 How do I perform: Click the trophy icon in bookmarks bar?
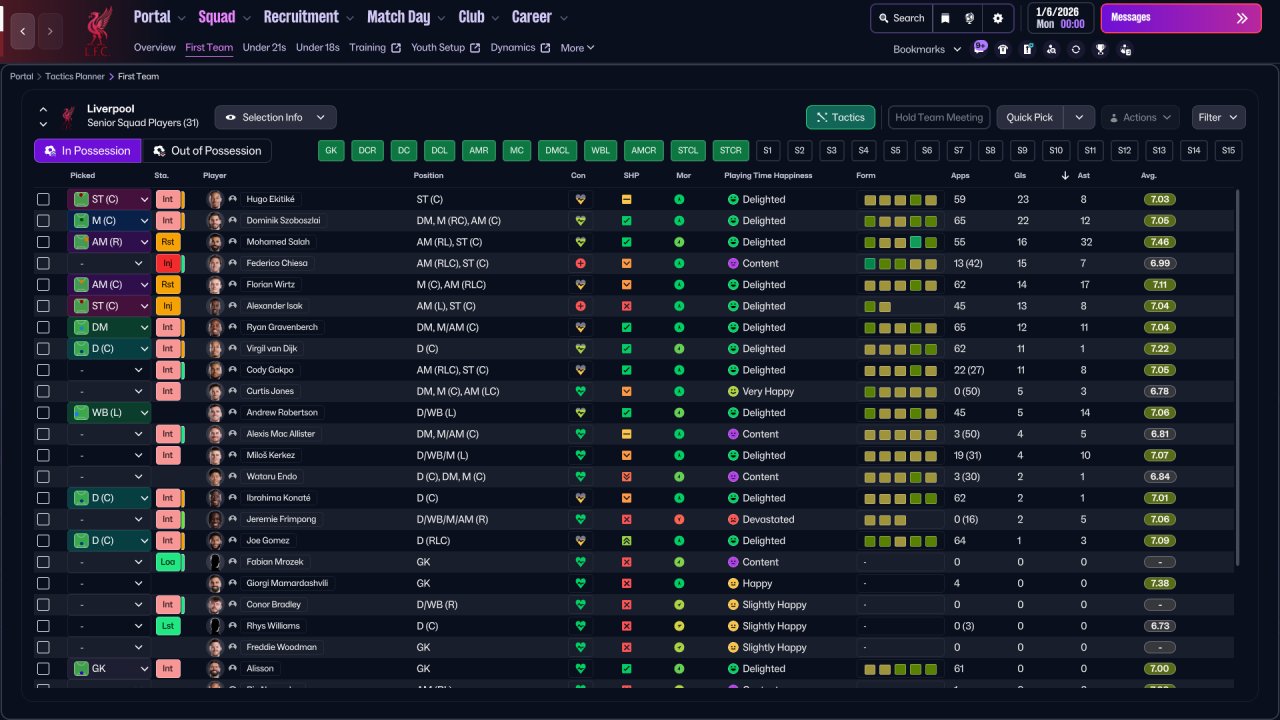1100,49
